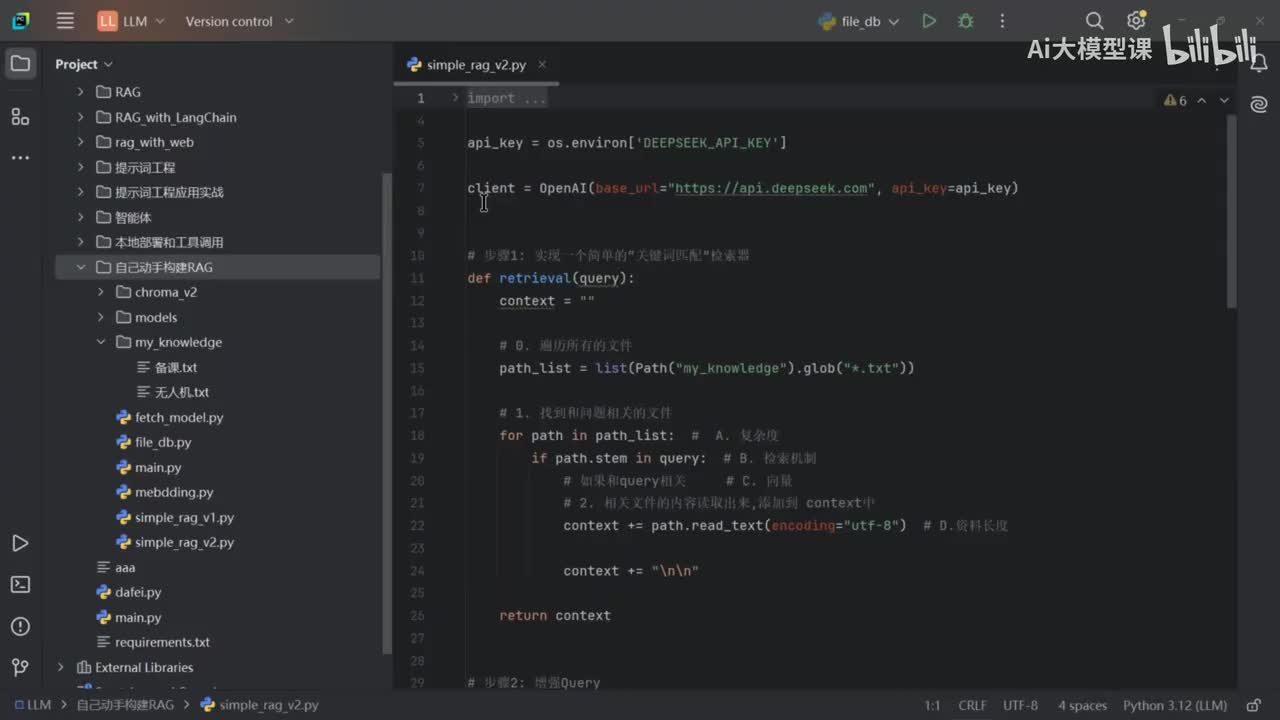Change UTF-8 file encoding
1280x720 pixels.
(1021, 705)
